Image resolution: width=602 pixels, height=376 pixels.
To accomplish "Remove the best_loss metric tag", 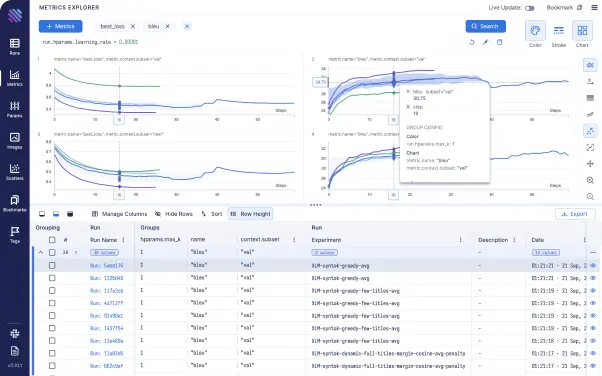I will coord(133,27).
